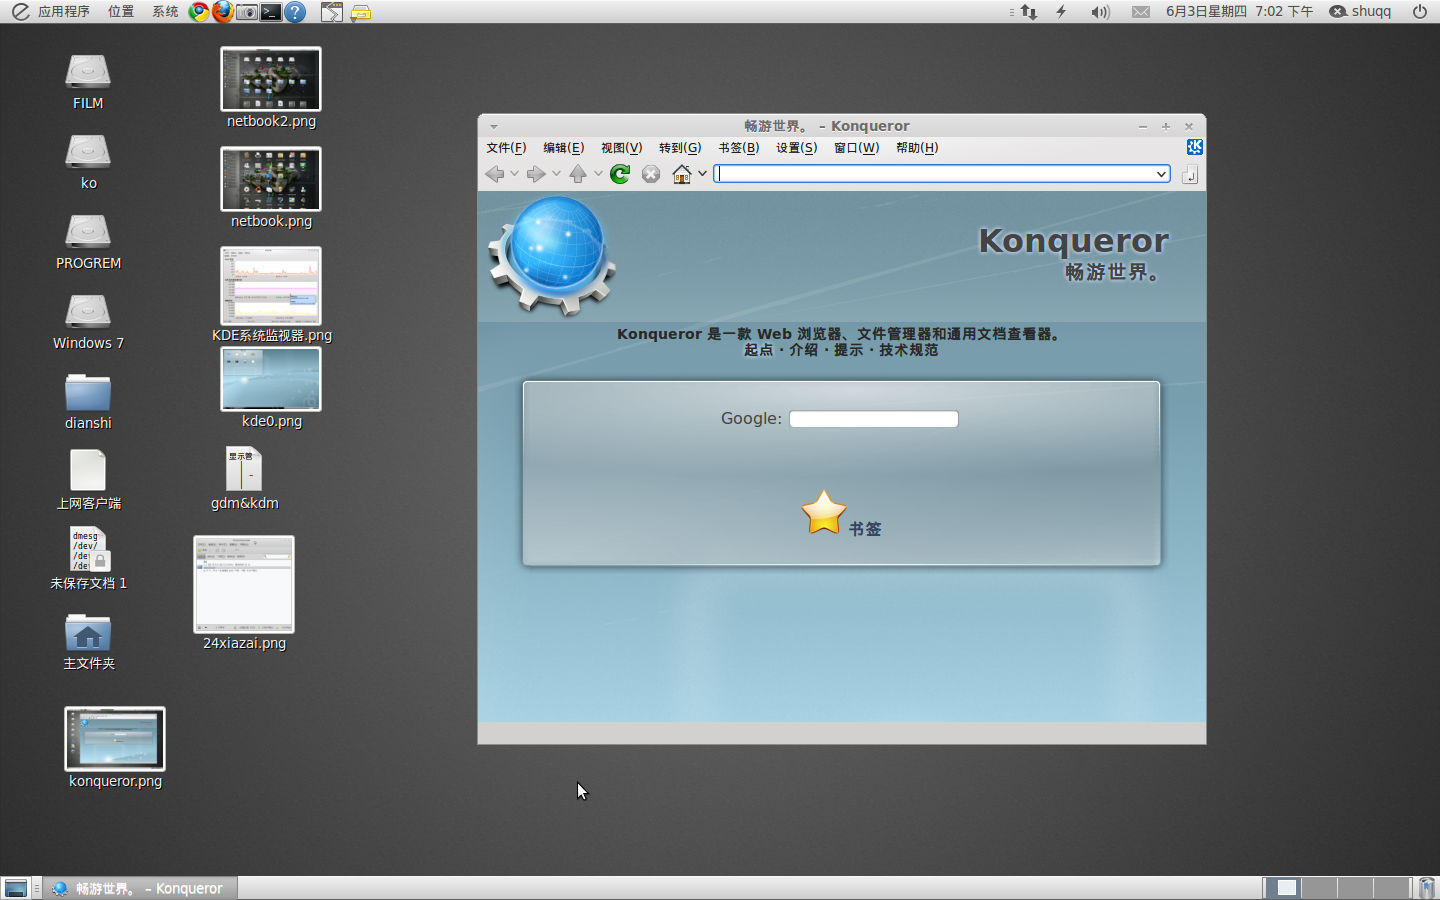Image resolution: width=1440 pixels, height=900 pixels.
Task: Open the Home button dropdown arrow
Action: point(702,173)
